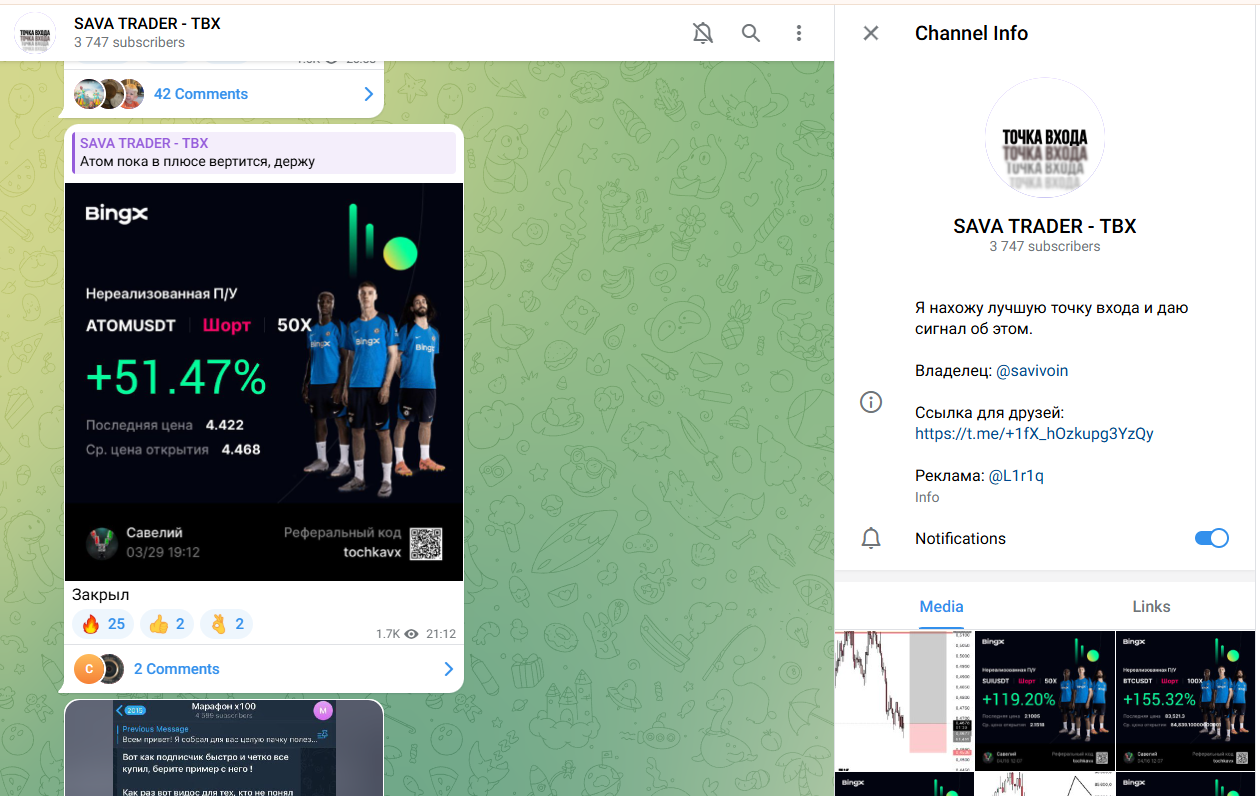Open the SUIUSDT +119.20% media thumbnail
This screenshot has height=796, width=1260.
pyautogui.click(x=1045, y=700)
